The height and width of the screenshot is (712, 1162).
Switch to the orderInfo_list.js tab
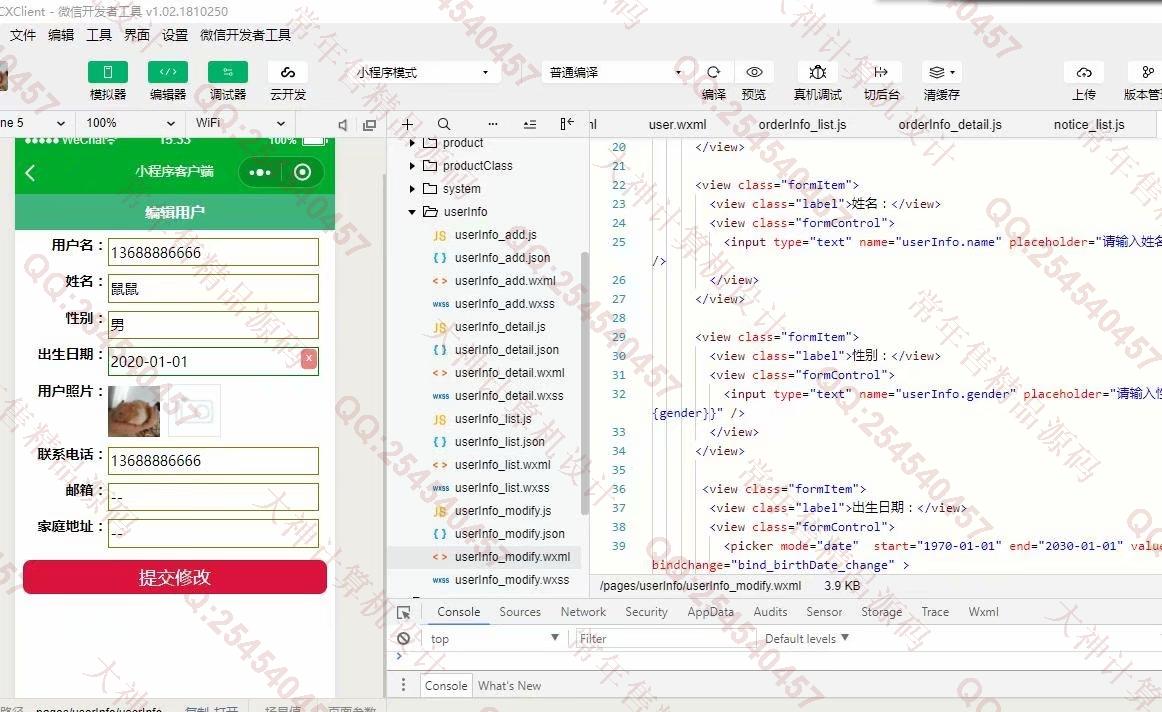click(802, 124)
